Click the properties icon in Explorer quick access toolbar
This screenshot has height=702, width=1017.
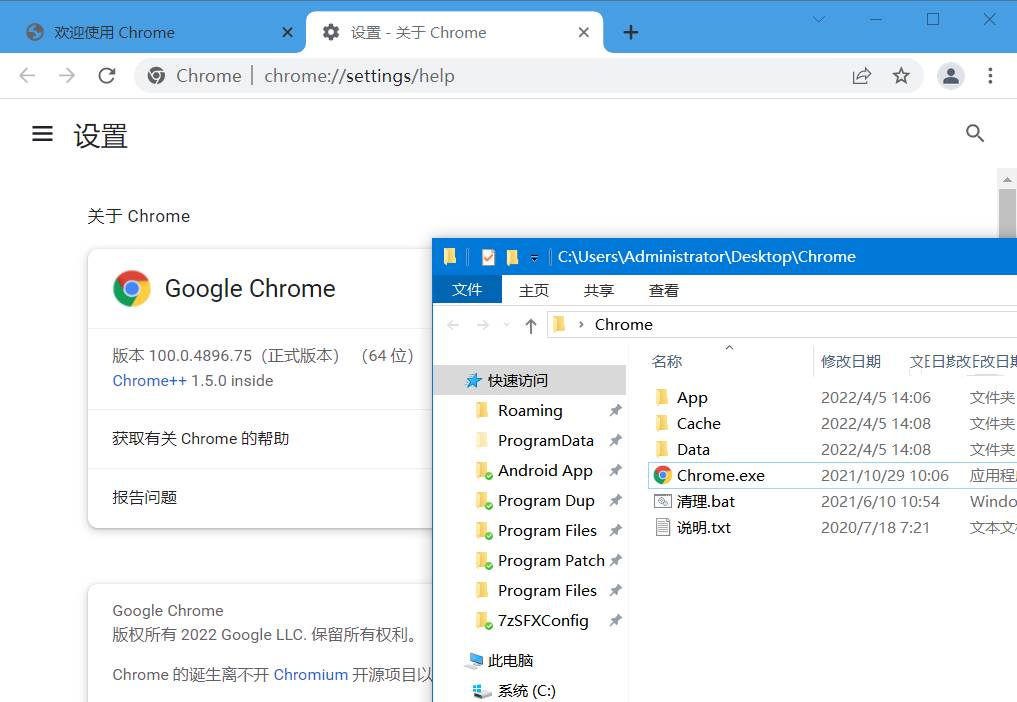click(487, 256)
